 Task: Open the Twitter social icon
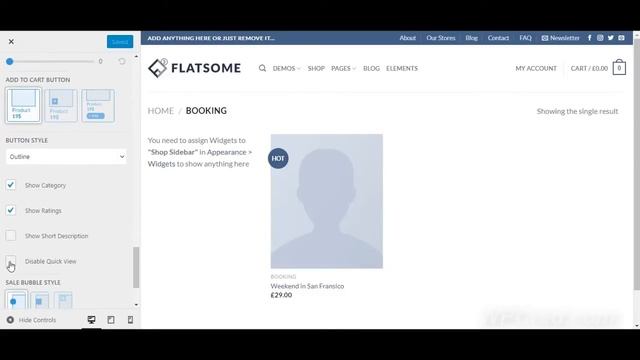tap(611, 38)
